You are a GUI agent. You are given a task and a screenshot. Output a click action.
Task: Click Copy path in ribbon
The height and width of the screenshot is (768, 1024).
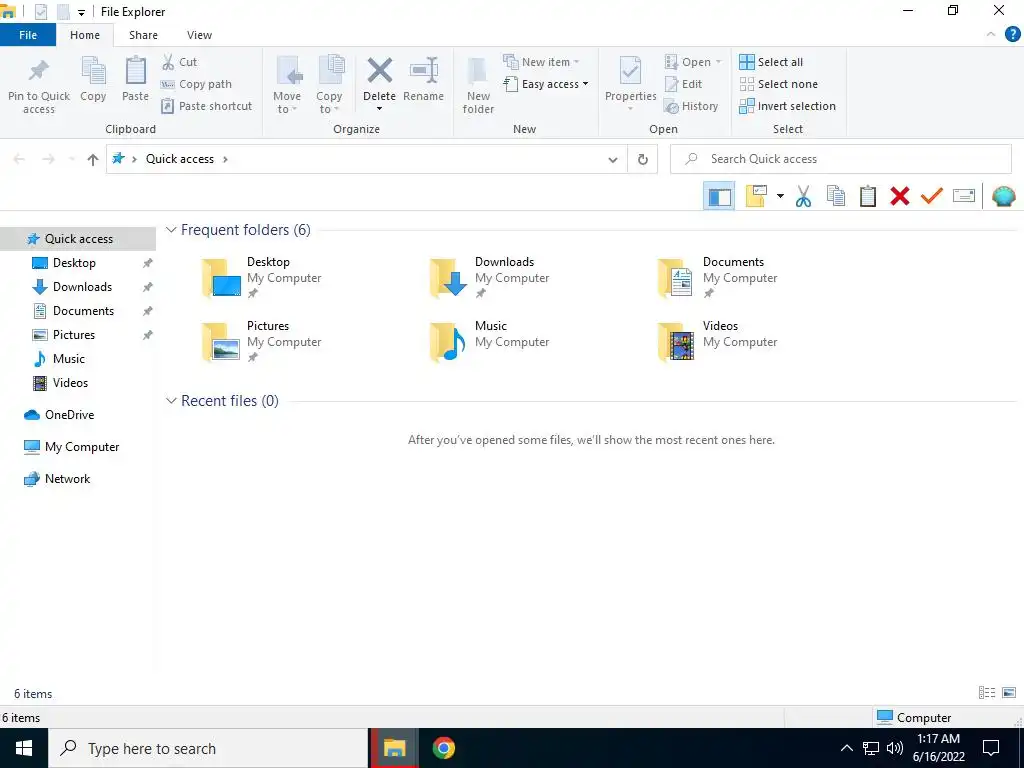coord(197,84)
